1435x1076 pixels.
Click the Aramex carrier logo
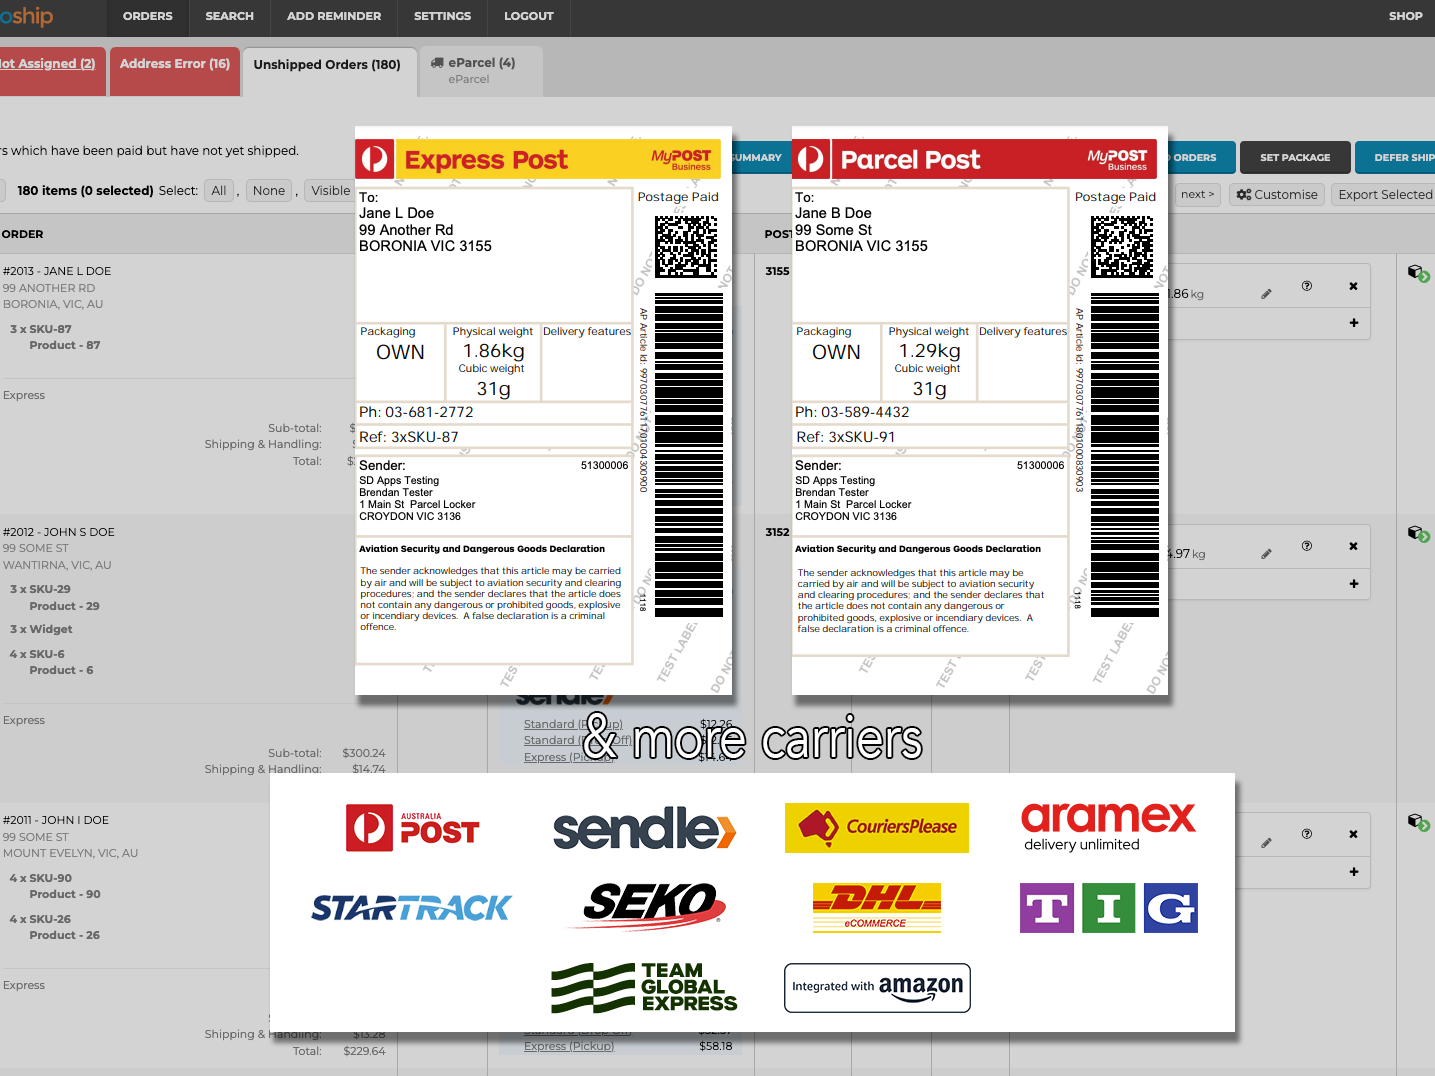[x=1108, y=827]
